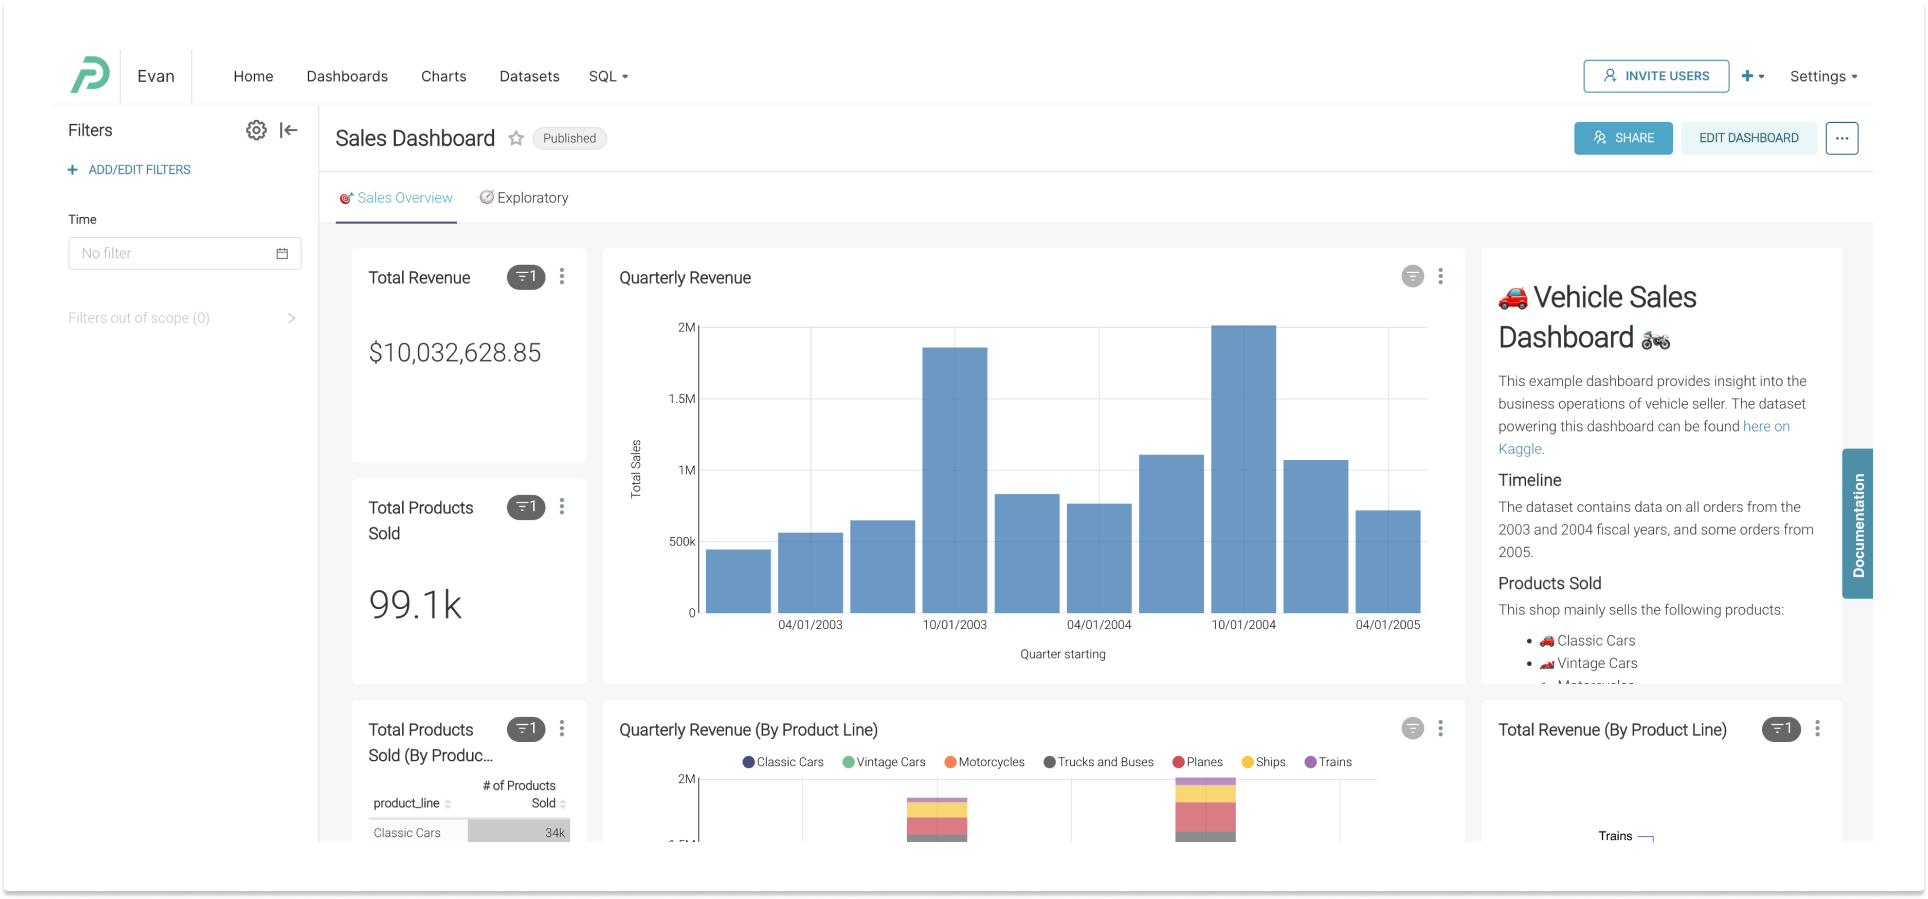The image size is (1928, 899).
Task: Open the dashboard ellipsis menu button
Action: (1841, 138)
